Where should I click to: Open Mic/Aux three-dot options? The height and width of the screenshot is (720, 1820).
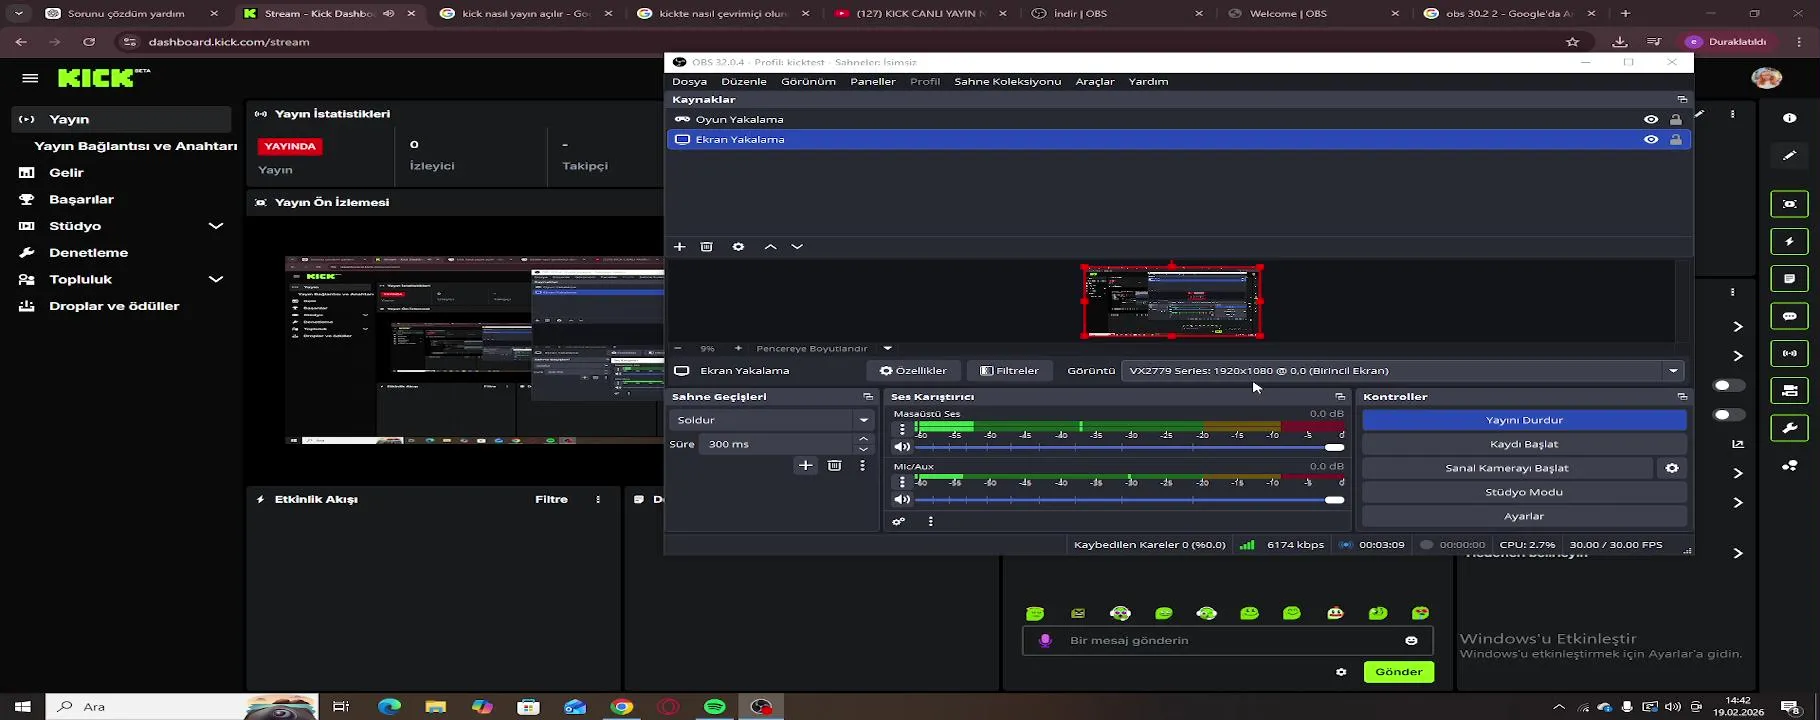(x=902, y=482)
